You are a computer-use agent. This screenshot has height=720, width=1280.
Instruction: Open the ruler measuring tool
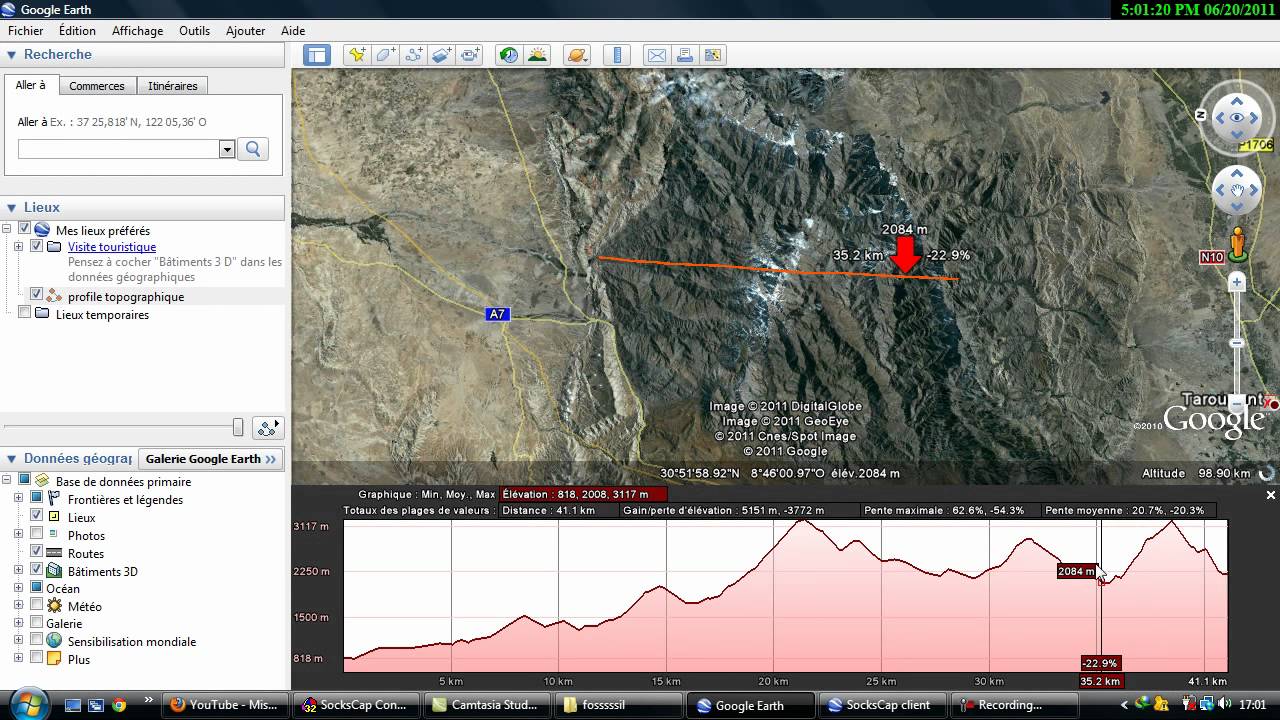point(617,55)
